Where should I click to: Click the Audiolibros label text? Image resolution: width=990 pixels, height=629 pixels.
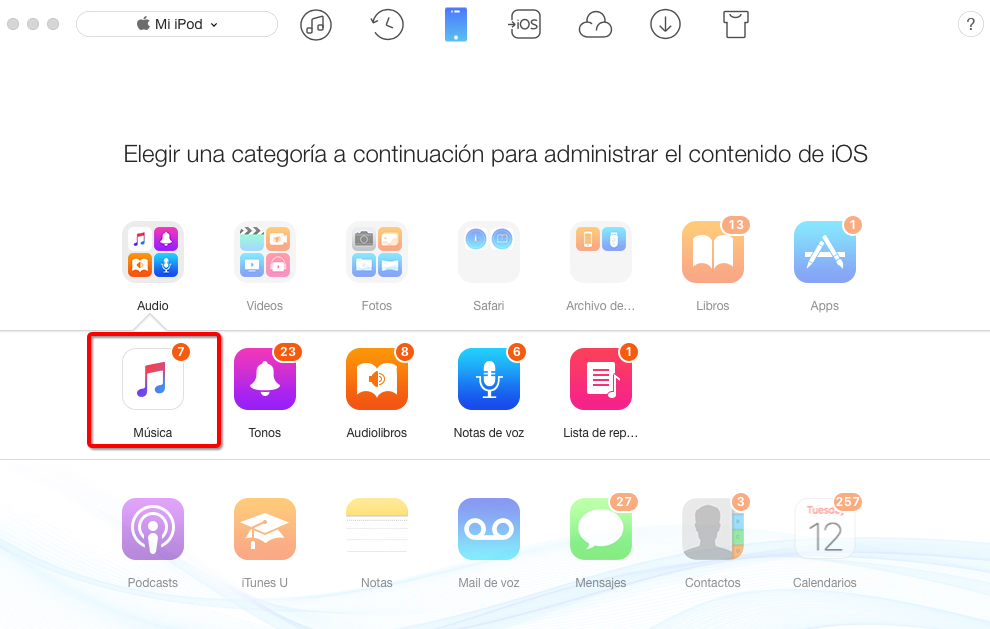[x=377, y=433]
